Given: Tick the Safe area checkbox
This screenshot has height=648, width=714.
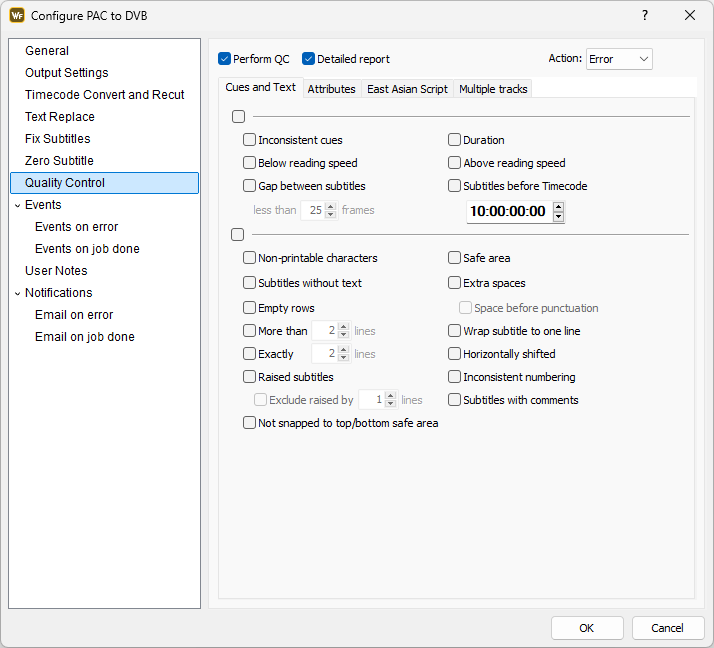Looking at the screenshot, I should click(x=455, y=258).
